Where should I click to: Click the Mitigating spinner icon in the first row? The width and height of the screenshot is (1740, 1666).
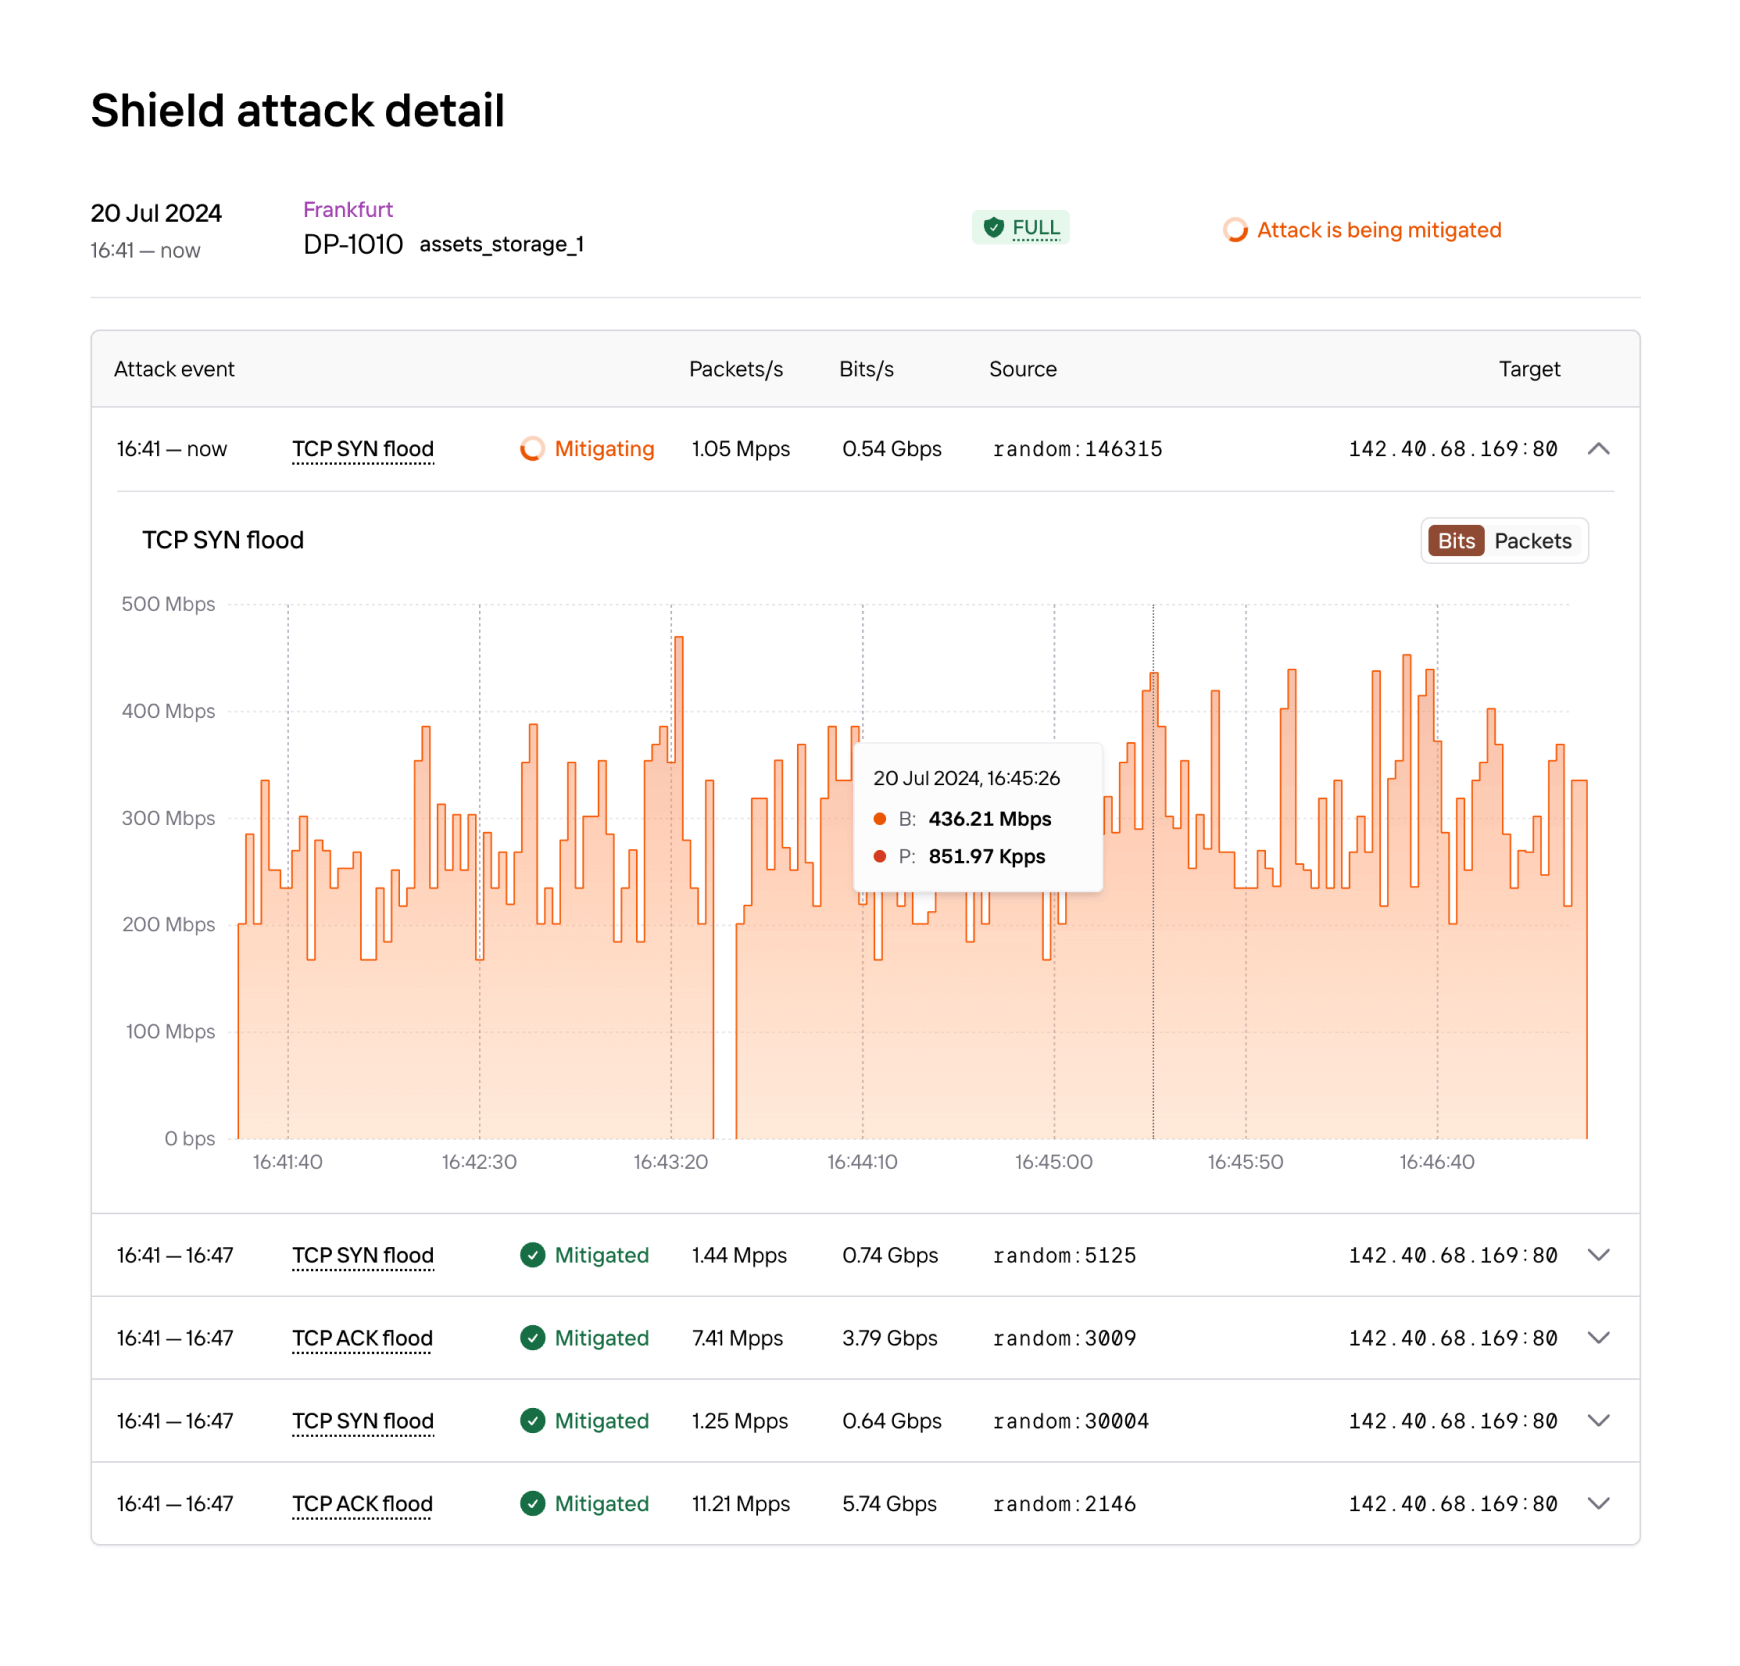(532, 449)
